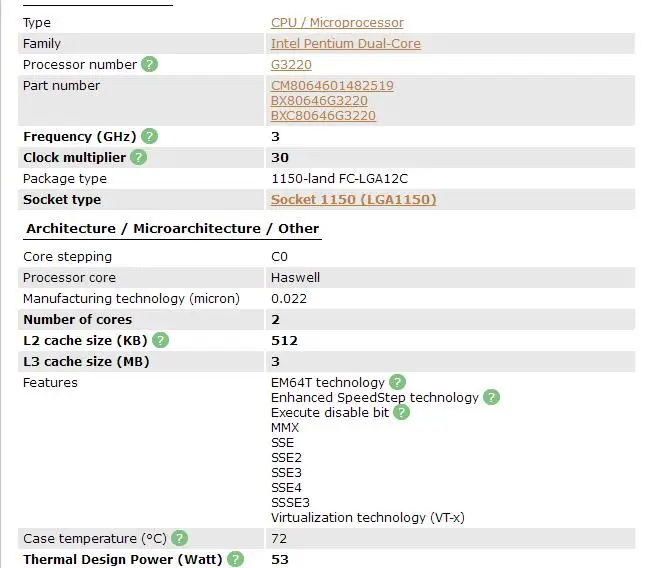Follow Intel Pentium Dual-Core family link
649x568 pixels.
(346, 43)
